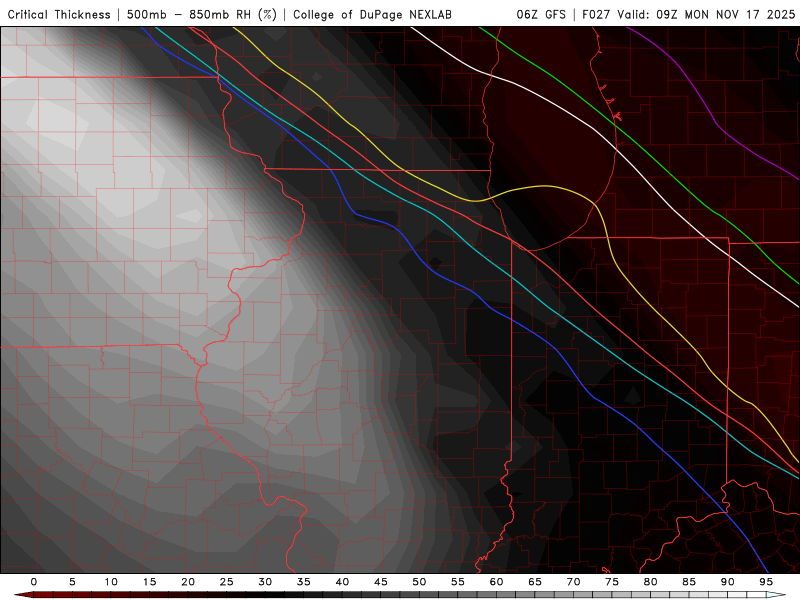Click the "Critical Thickness" title text
Image resolution: width=800 pixels, height=600 pixels.
tap(59, 14)
